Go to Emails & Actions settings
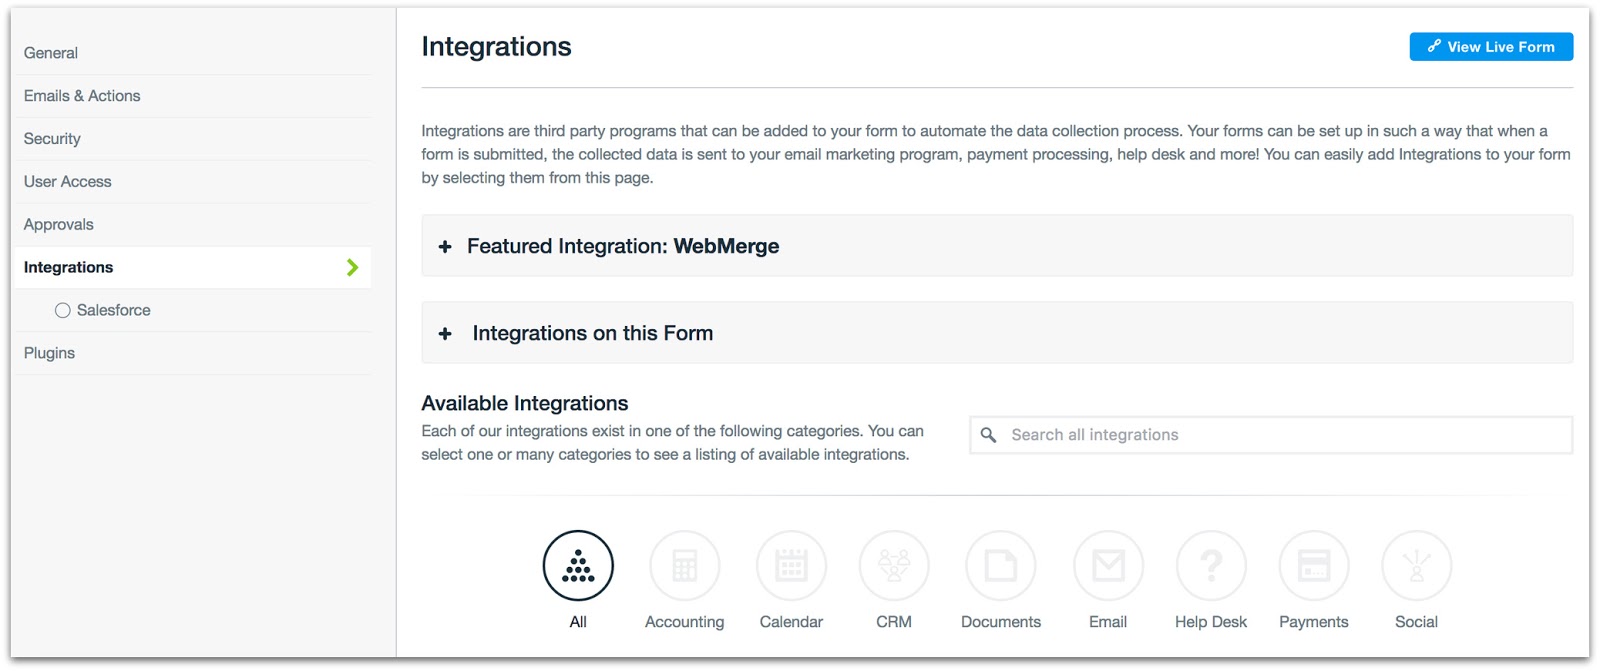The height and width of the screenshot is (671, 1600). pos(82,96)
